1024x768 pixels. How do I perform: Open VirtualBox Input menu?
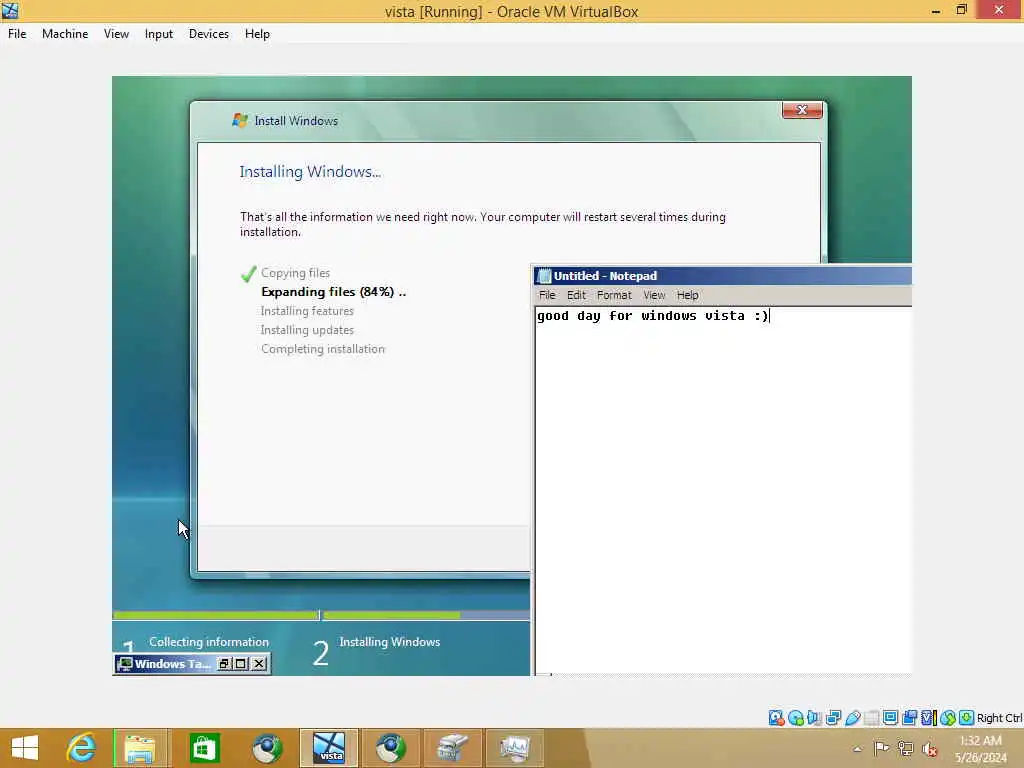pos(159,34)
